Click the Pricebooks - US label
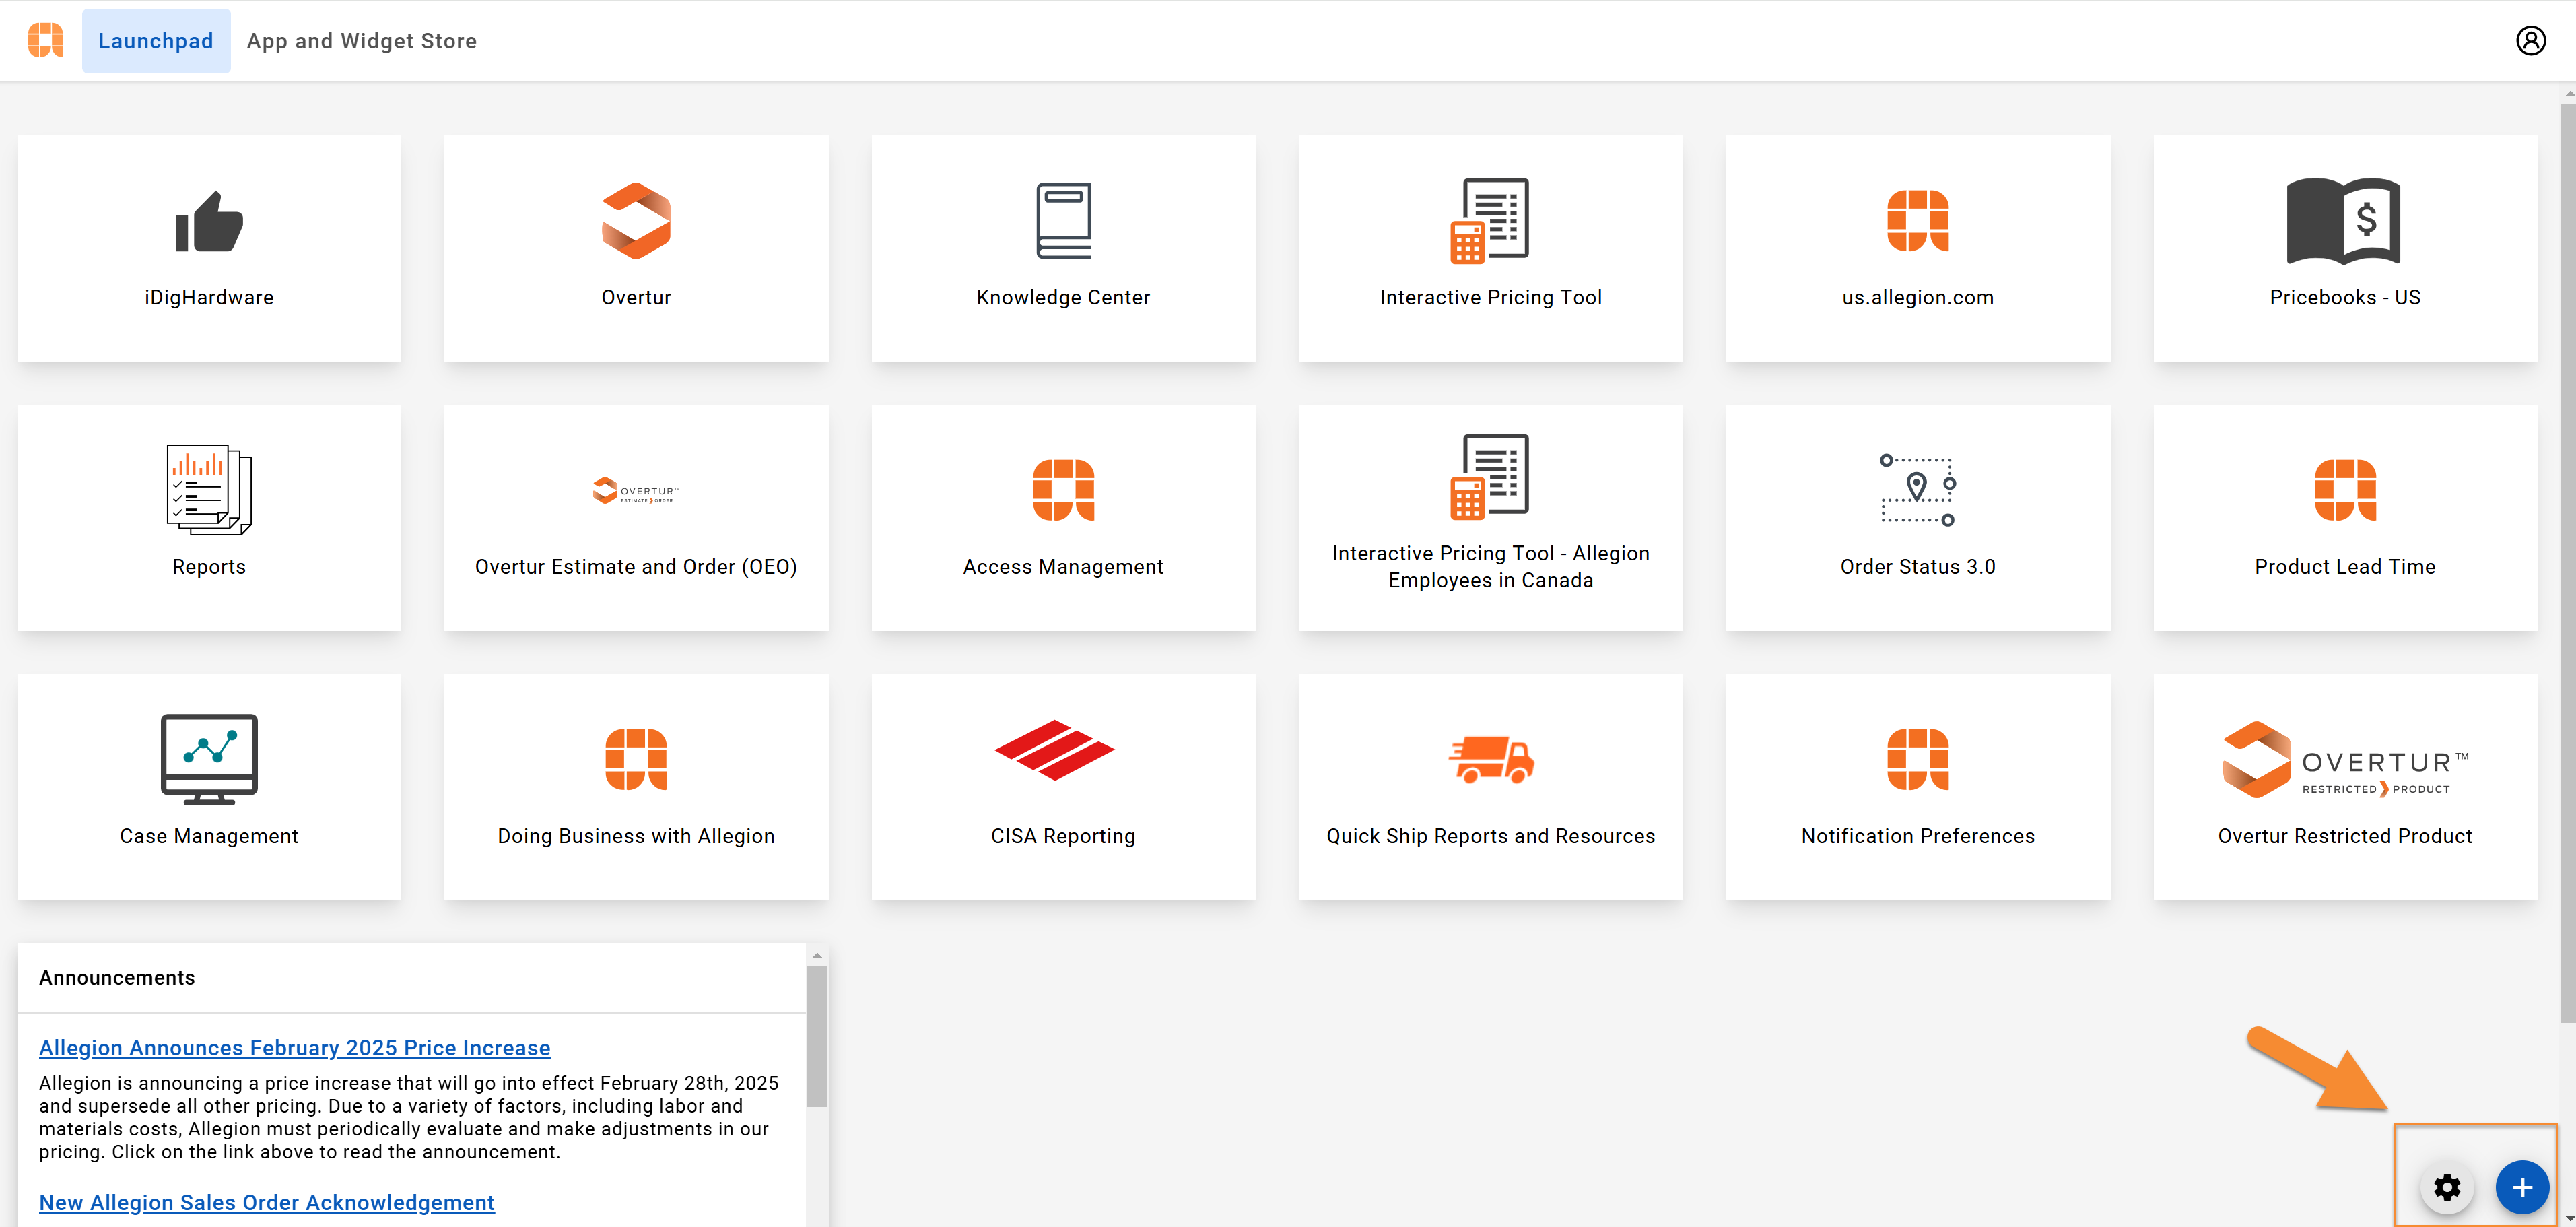The width and height of the screenshot is (2576, 1227). [2344, 297]
